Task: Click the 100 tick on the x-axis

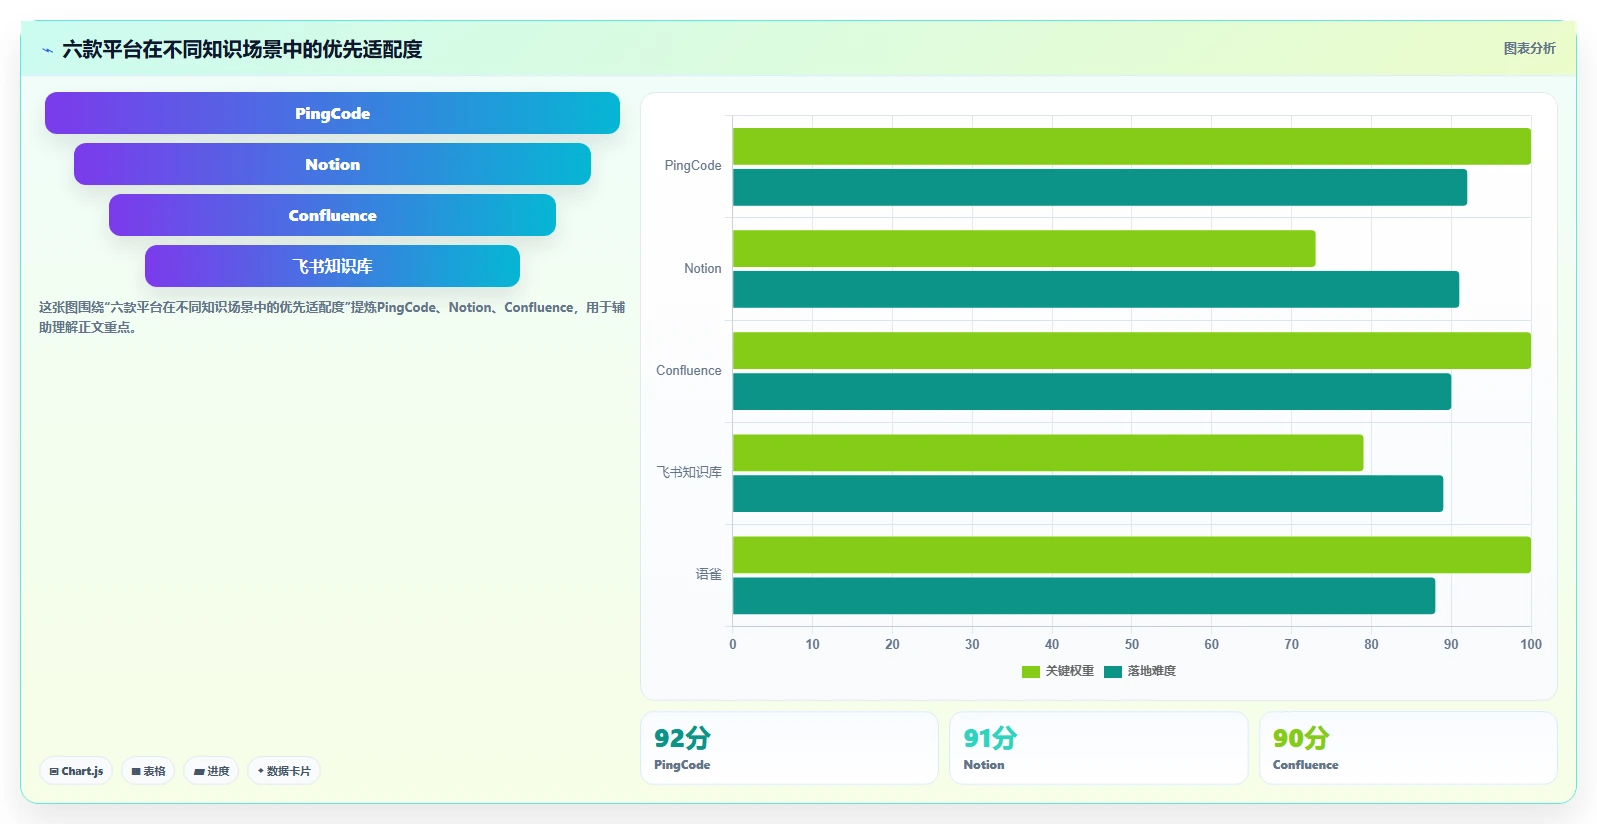Action: click(x=1531, y=644)
